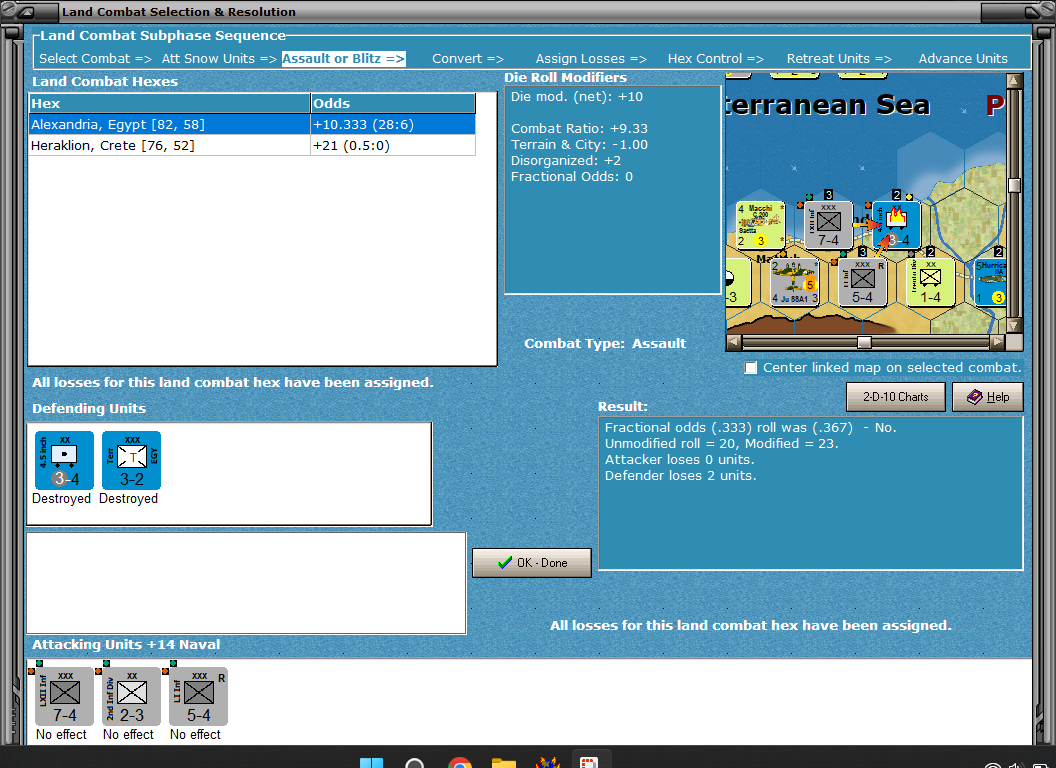
Task: Click Combat Ratio: +9.33 modifier line
Action: [x=579, y=129]
